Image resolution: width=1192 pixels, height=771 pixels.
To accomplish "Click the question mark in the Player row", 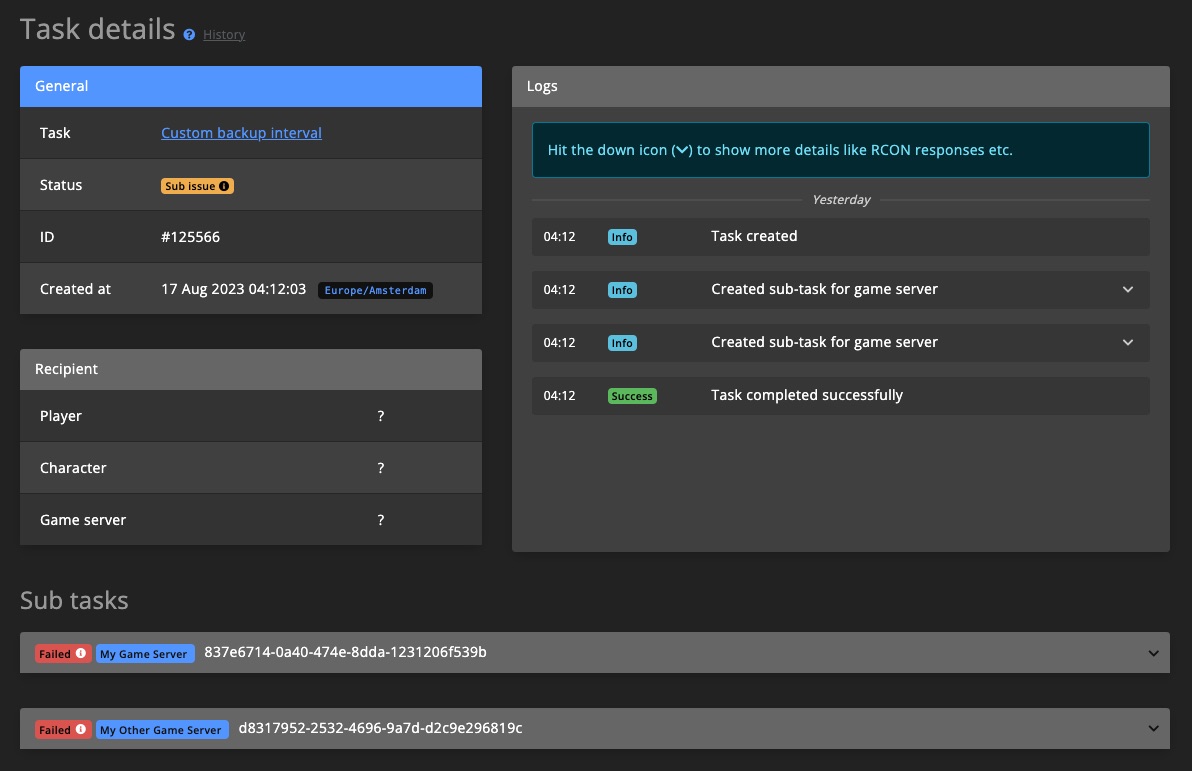I will coord(380,416).
